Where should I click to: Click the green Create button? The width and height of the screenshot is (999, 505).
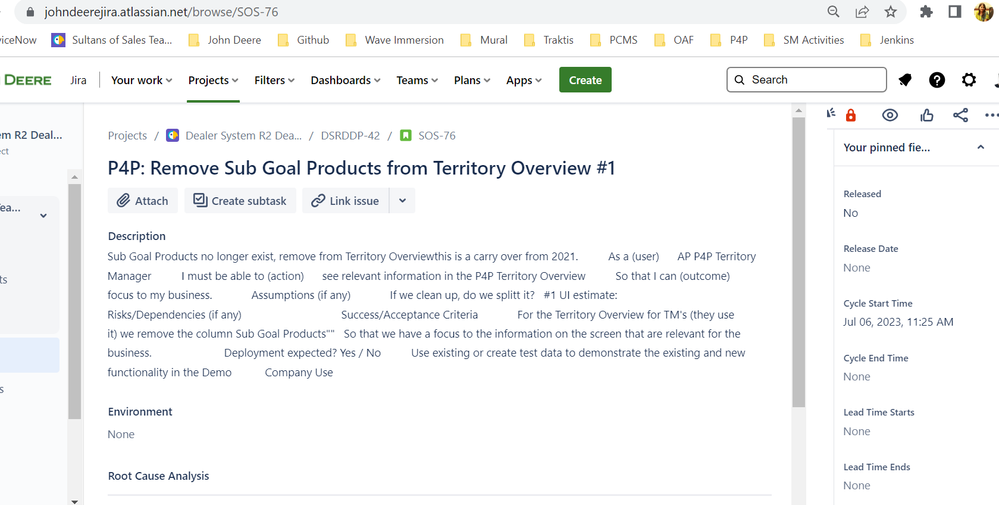585,80
